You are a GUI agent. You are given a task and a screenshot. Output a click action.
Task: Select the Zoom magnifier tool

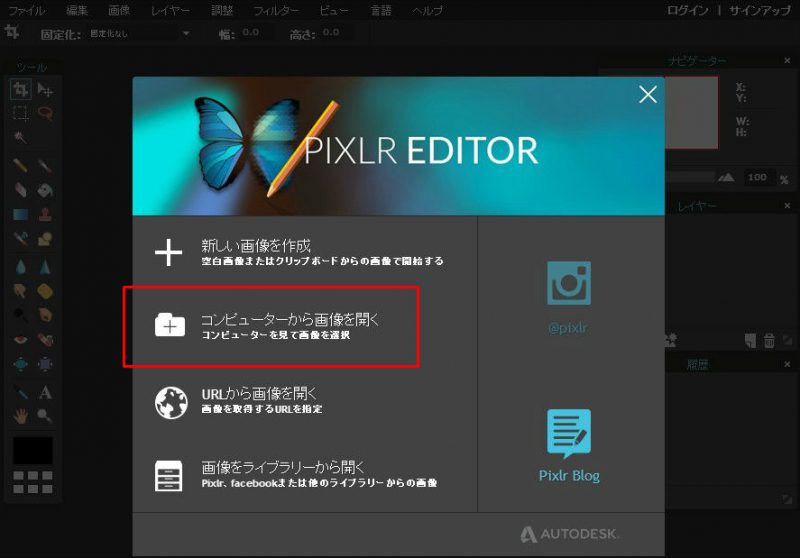(x=45, y=416)
